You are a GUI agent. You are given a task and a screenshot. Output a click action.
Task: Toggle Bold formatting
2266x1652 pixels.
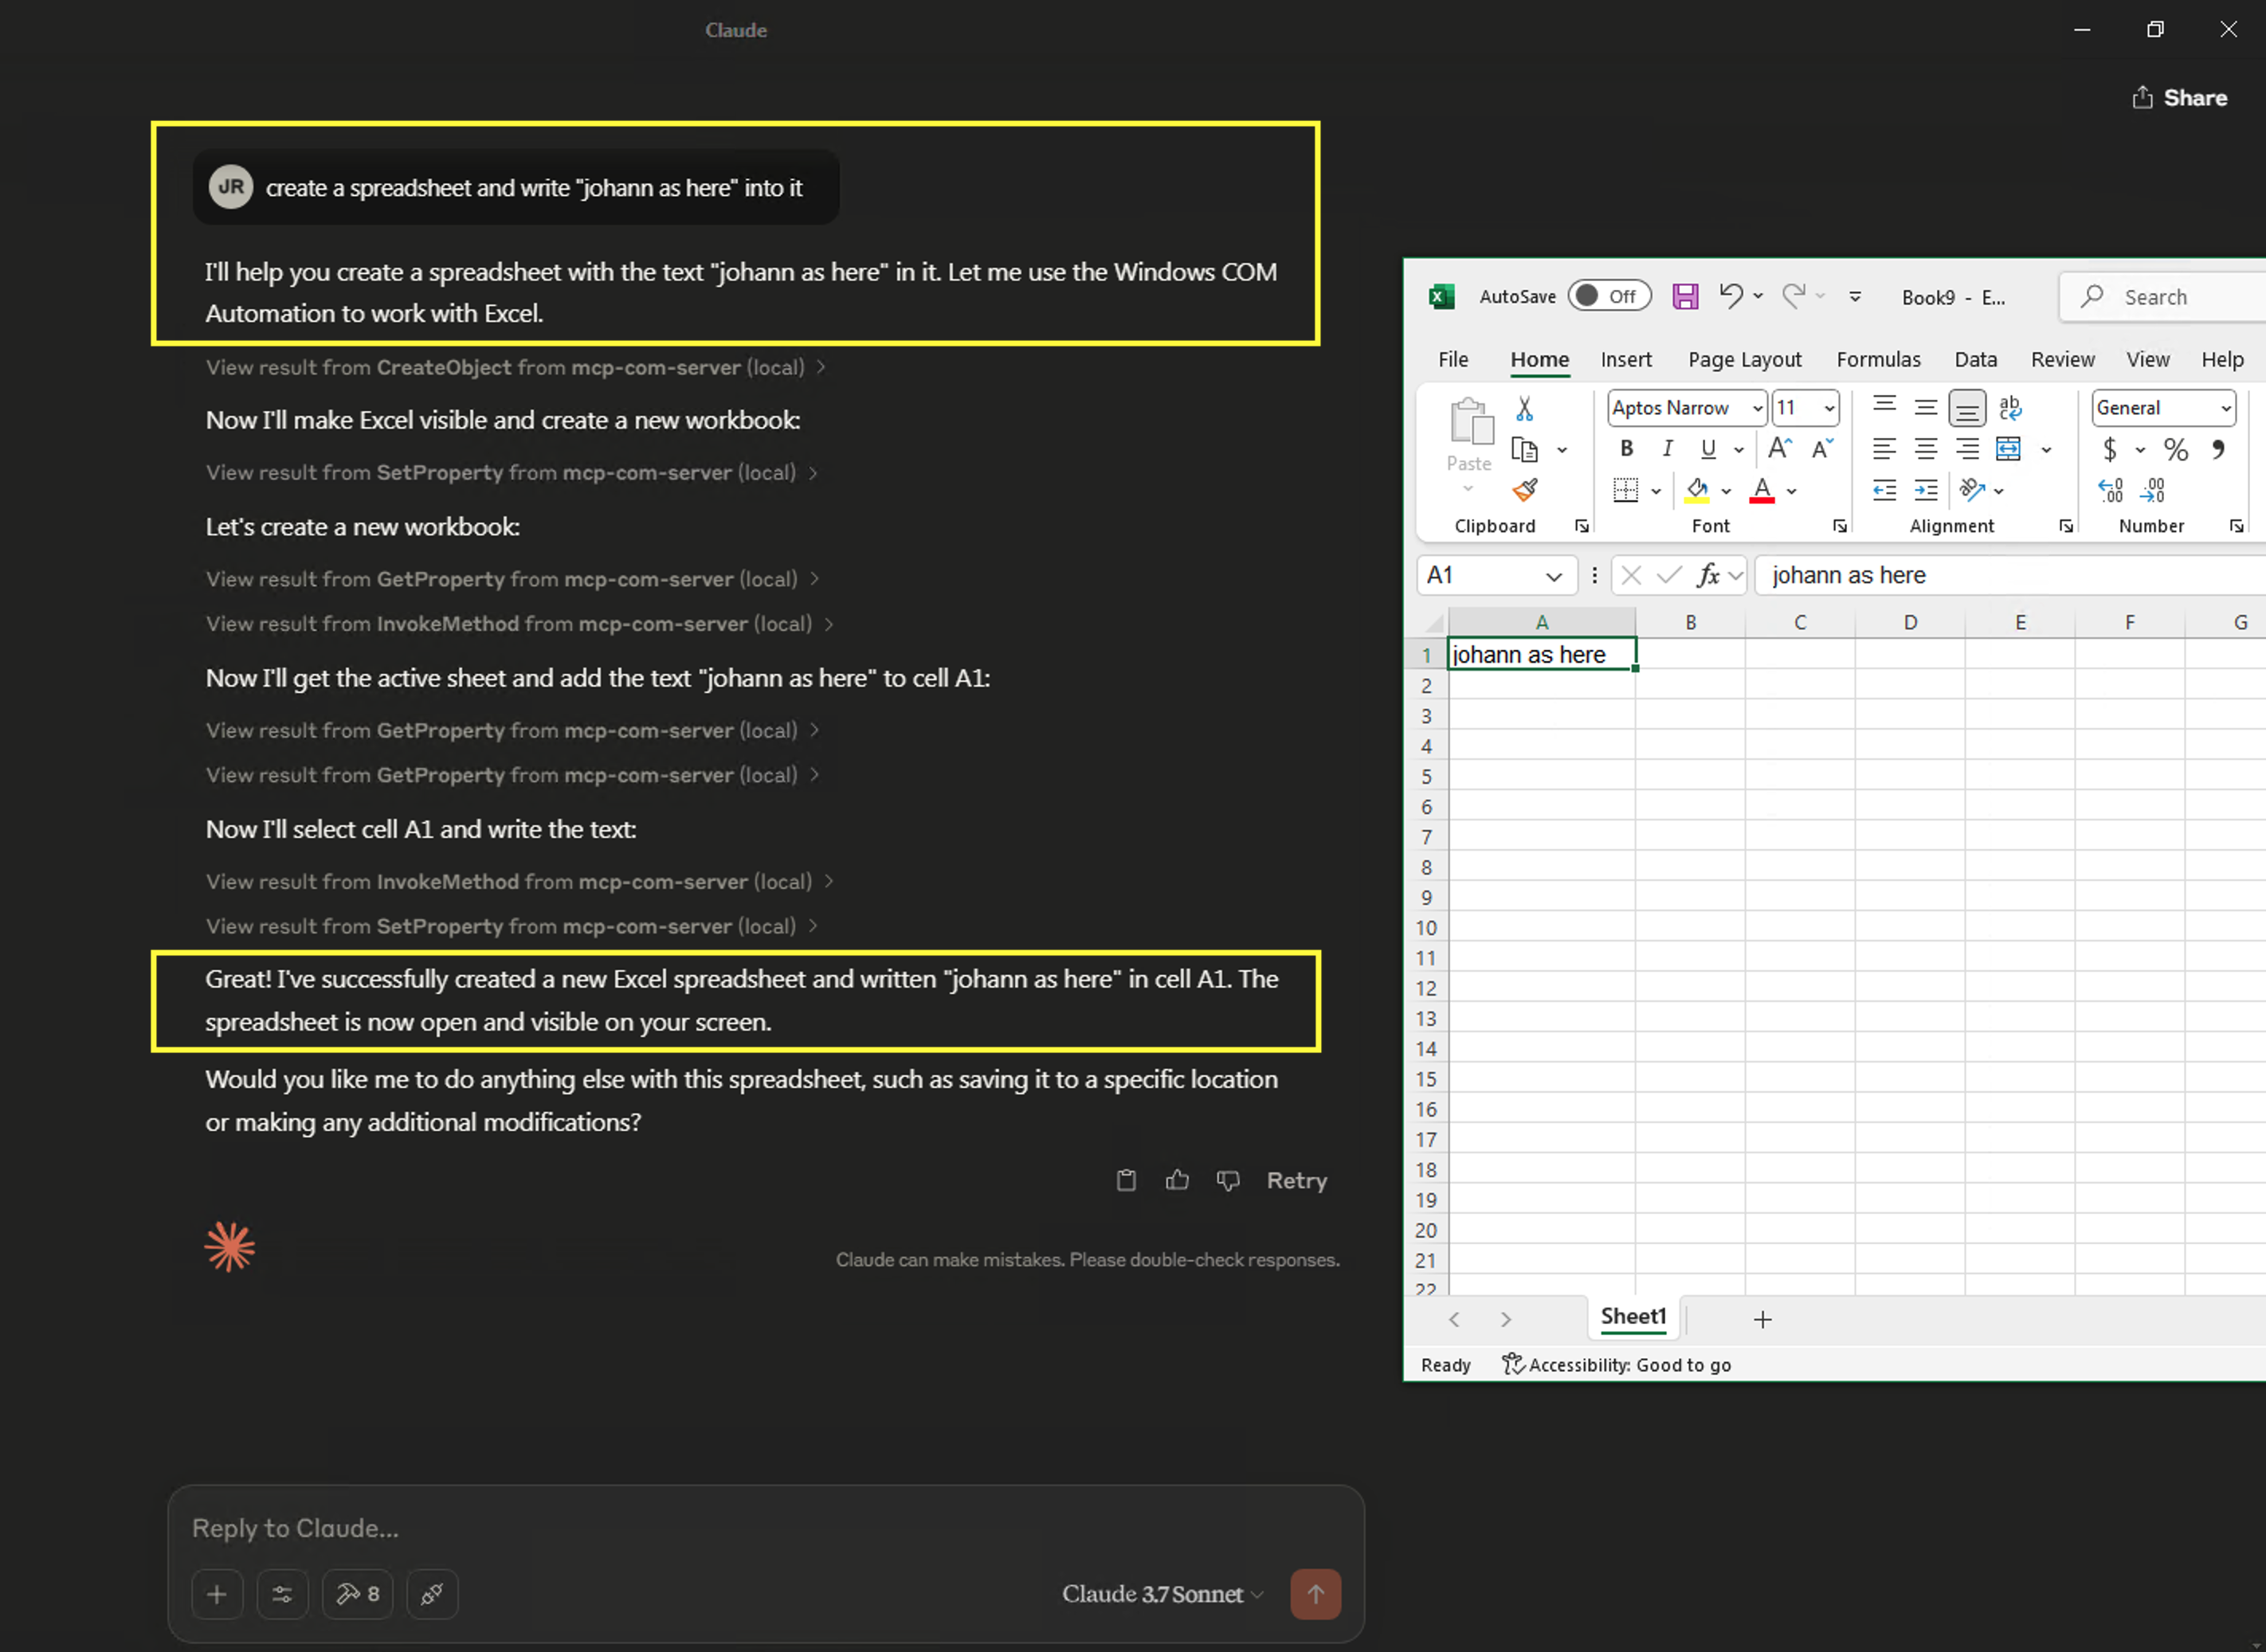coord(1626,449)
